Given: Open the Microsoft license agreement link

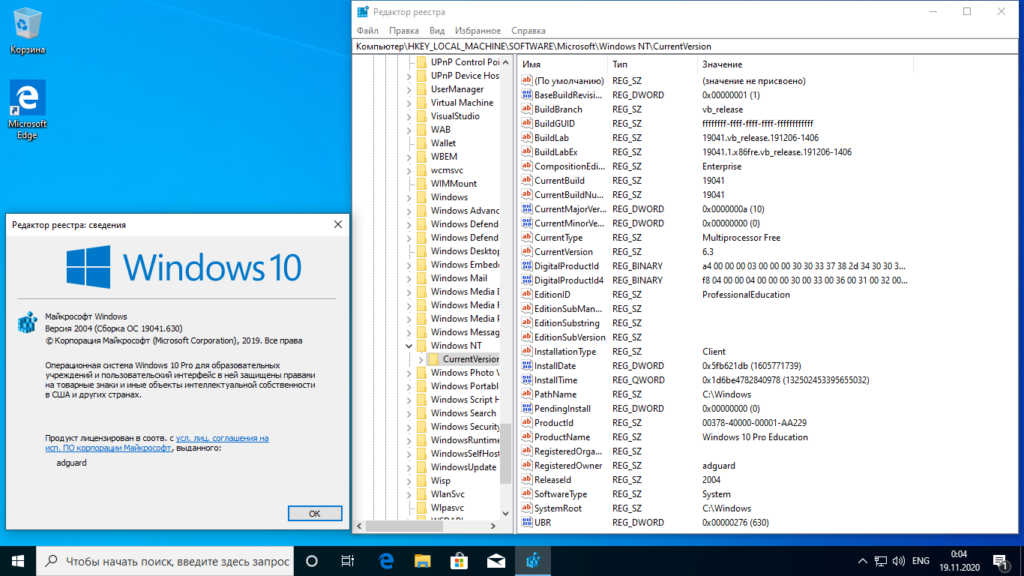Looking at the screenshot, I should [x=157, y=443].
